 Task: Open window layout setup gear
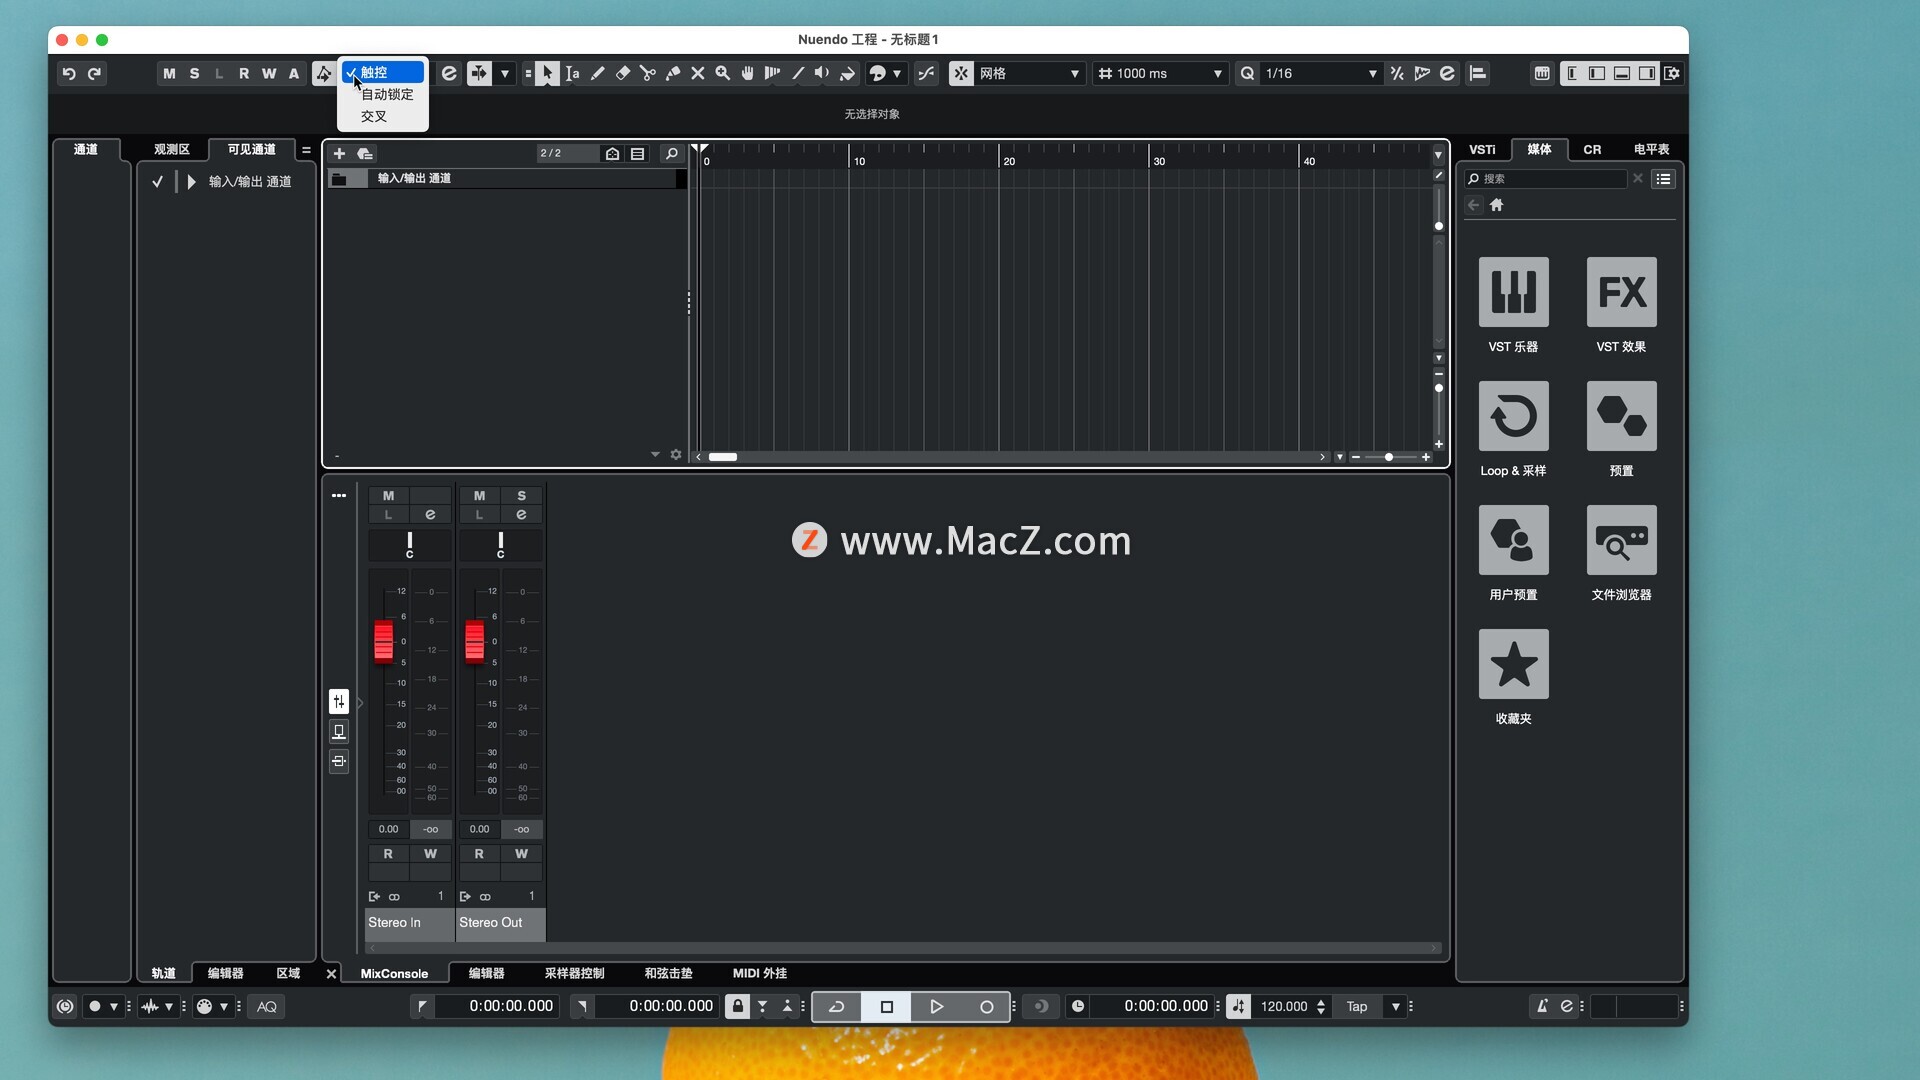pos(1672,73)
